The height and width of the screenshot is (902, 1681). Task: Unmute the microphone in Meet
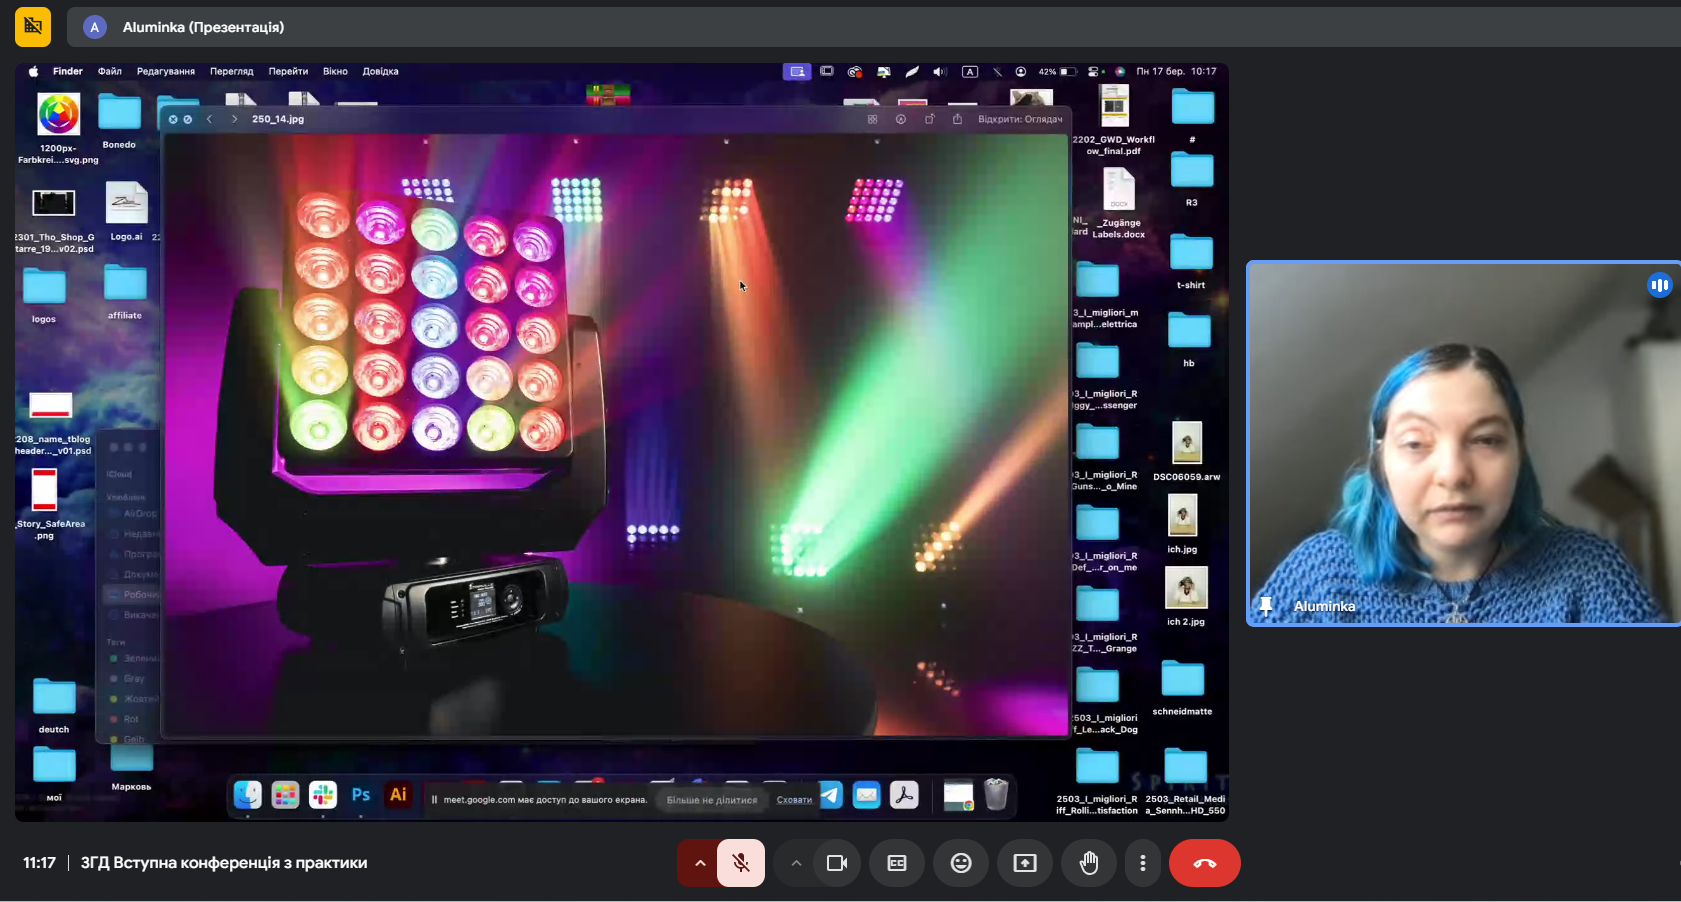point(741,863)
